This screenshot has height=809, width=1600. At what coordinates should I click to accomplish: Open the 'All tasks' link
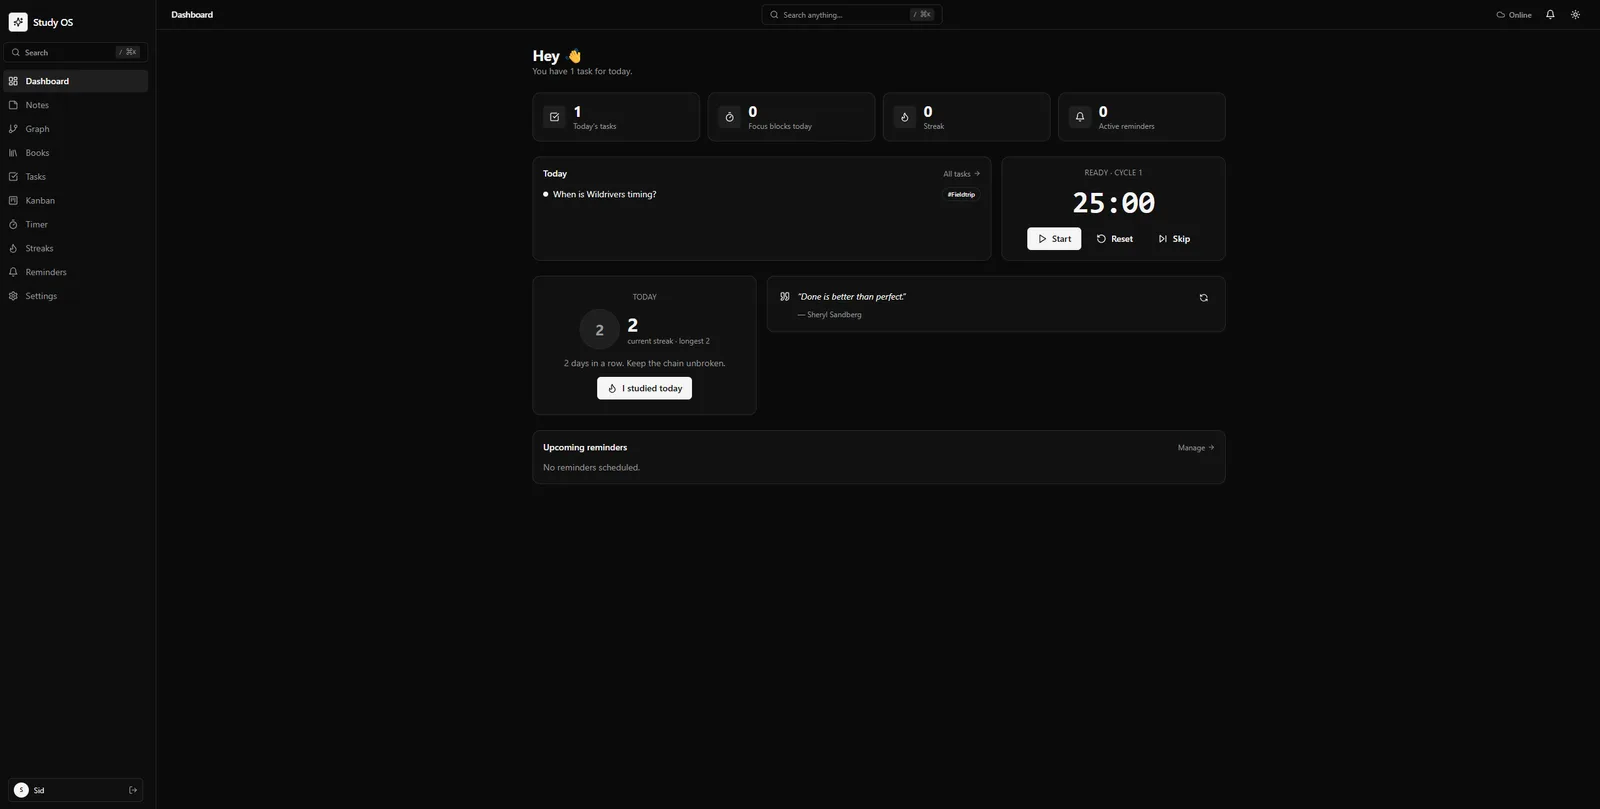pyautogui.click(x=961, y=174)
